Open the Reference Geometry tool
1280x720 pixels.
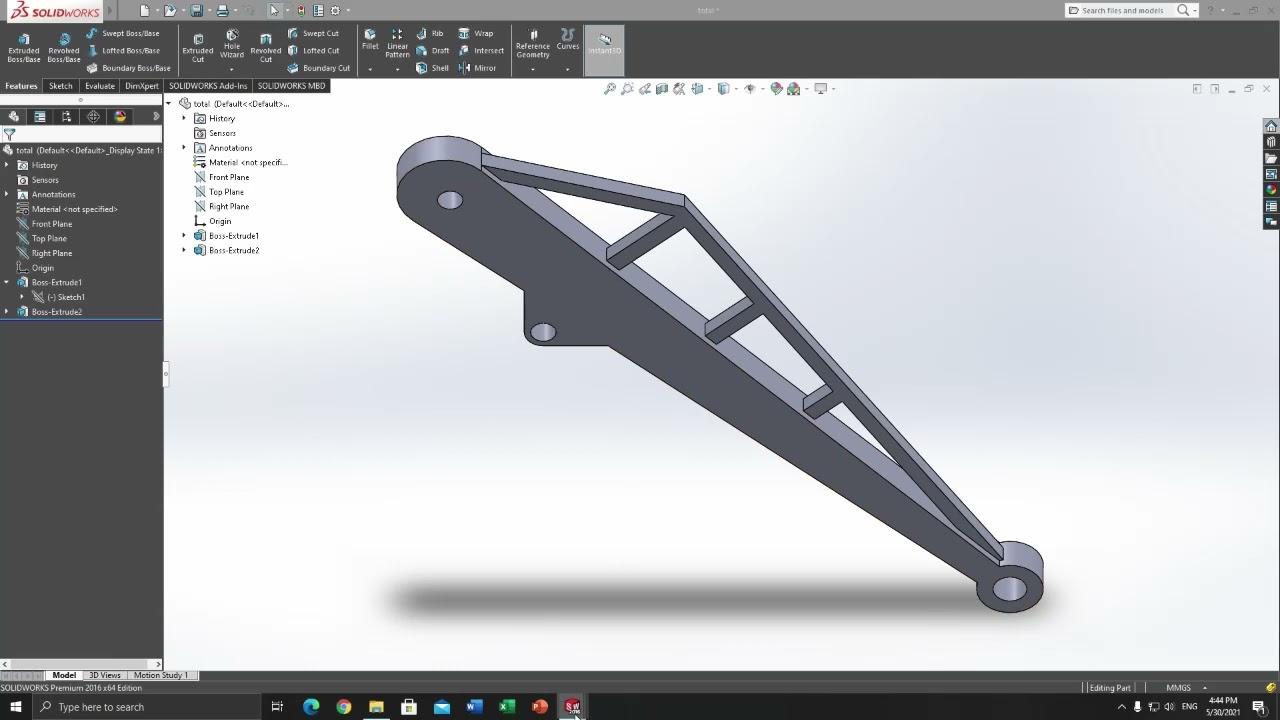533,43
